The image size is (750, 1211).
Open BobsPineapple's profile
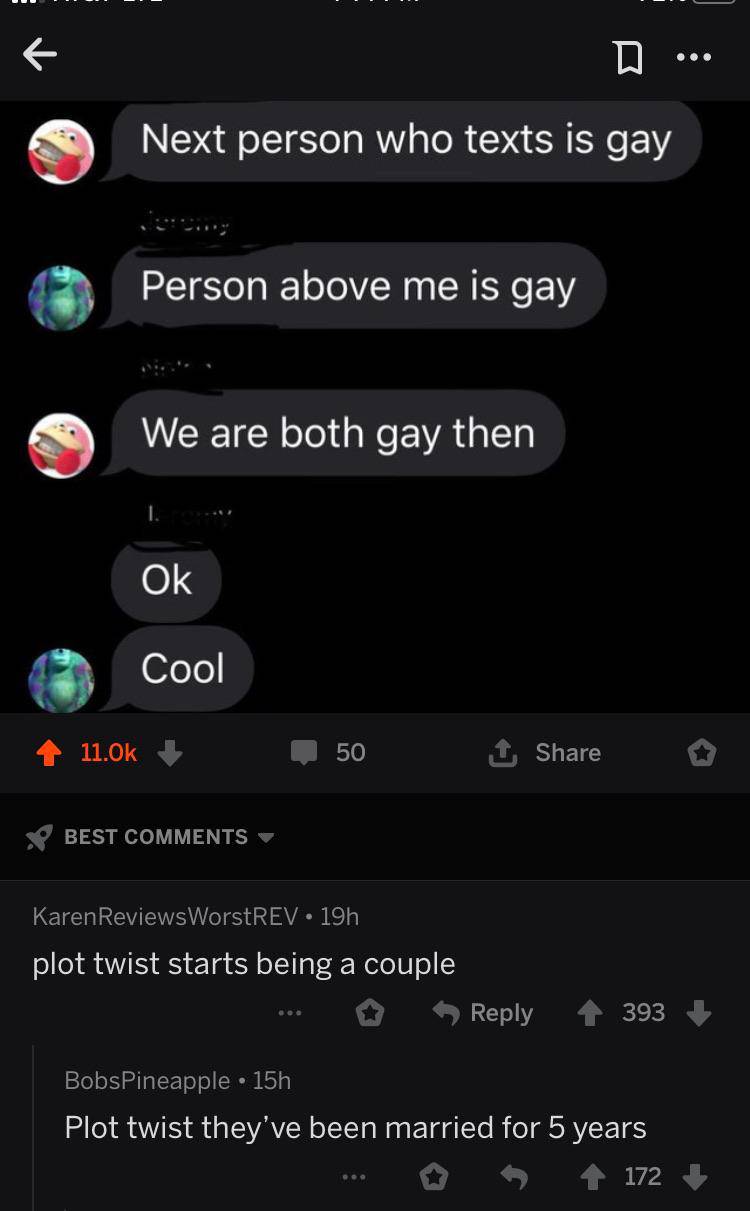[x=147, y=1080]
